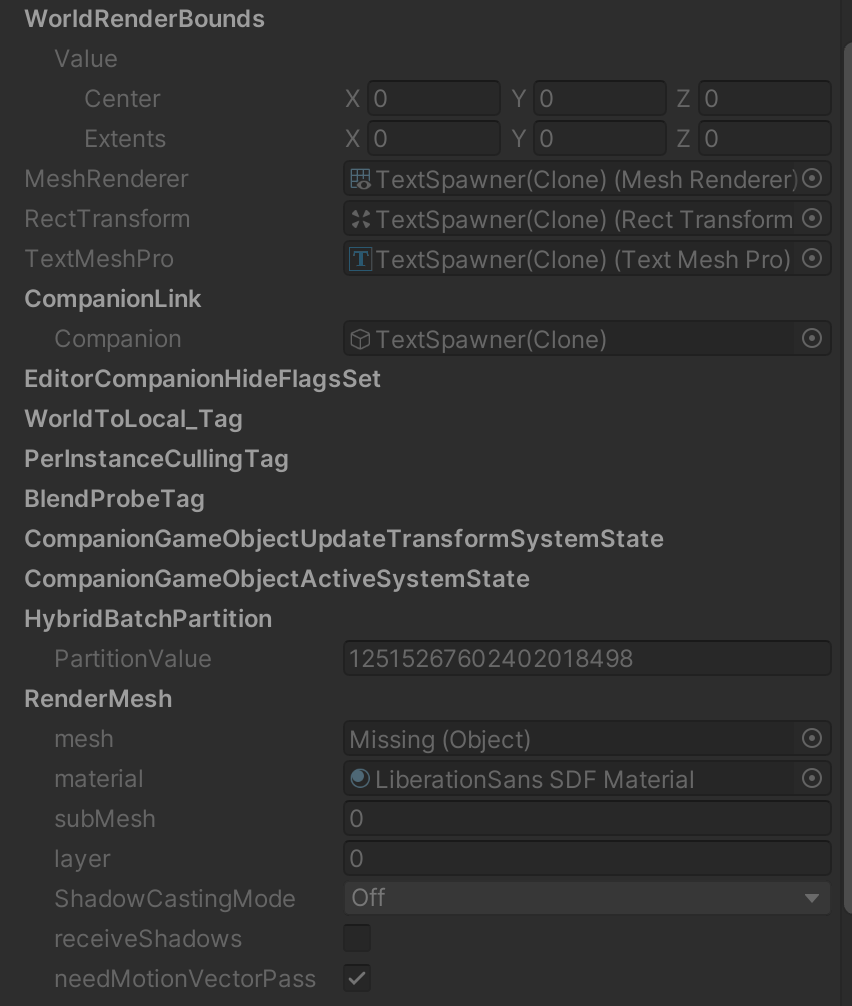Click the Center X value field
This screenshot has height=1006, width=852.
coord(434,98)
